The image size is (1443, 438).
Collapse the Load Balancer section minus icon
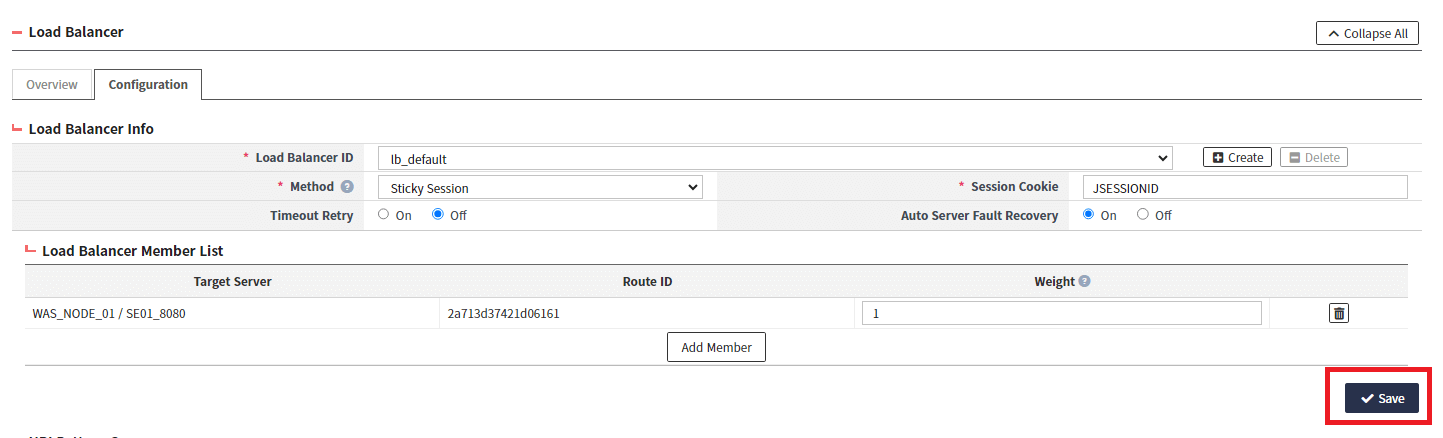coord(17,33)
